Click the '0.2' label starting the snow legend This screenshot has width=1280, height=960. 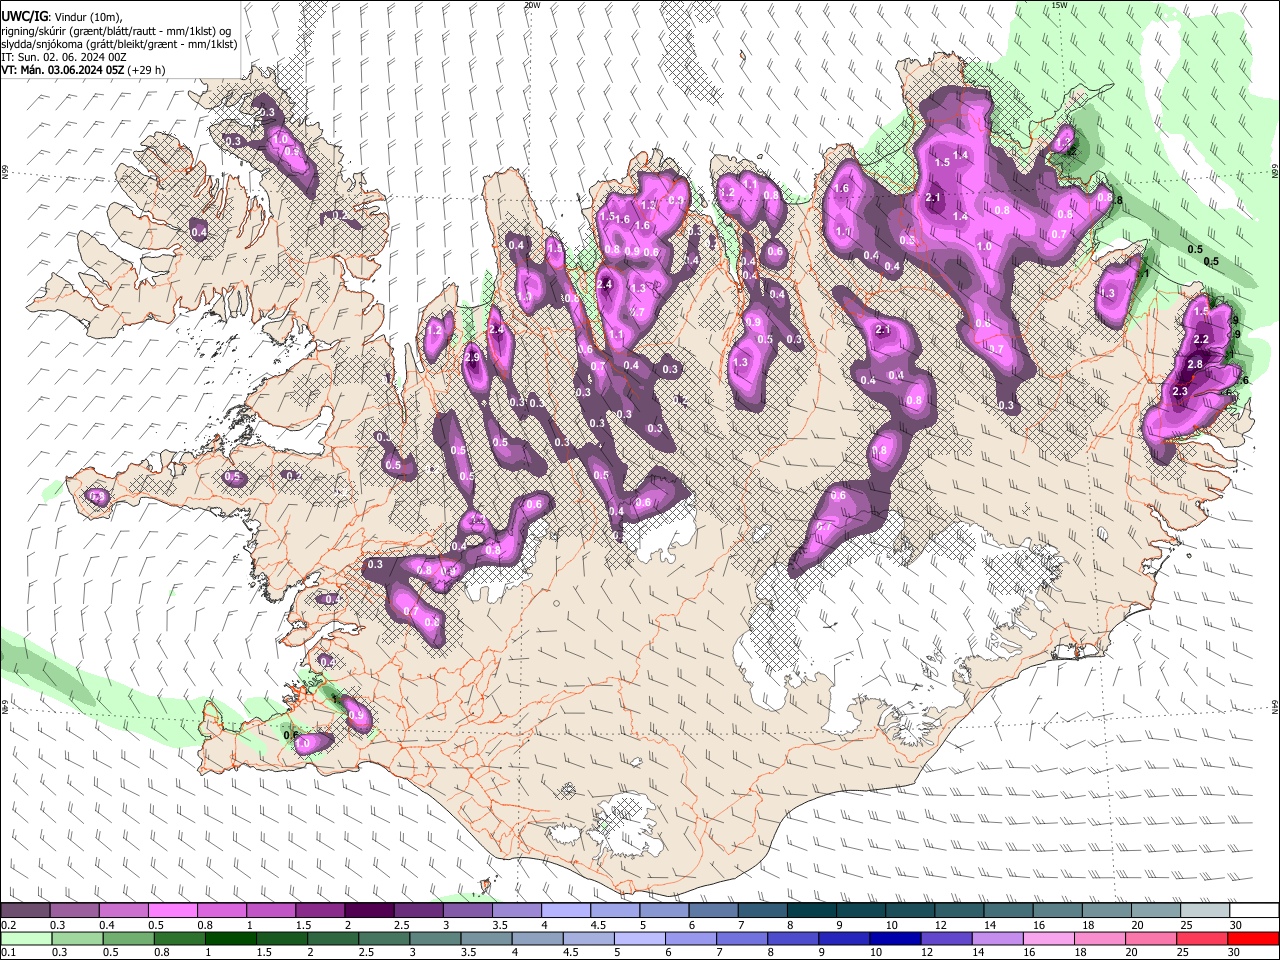tap(7, 925)
